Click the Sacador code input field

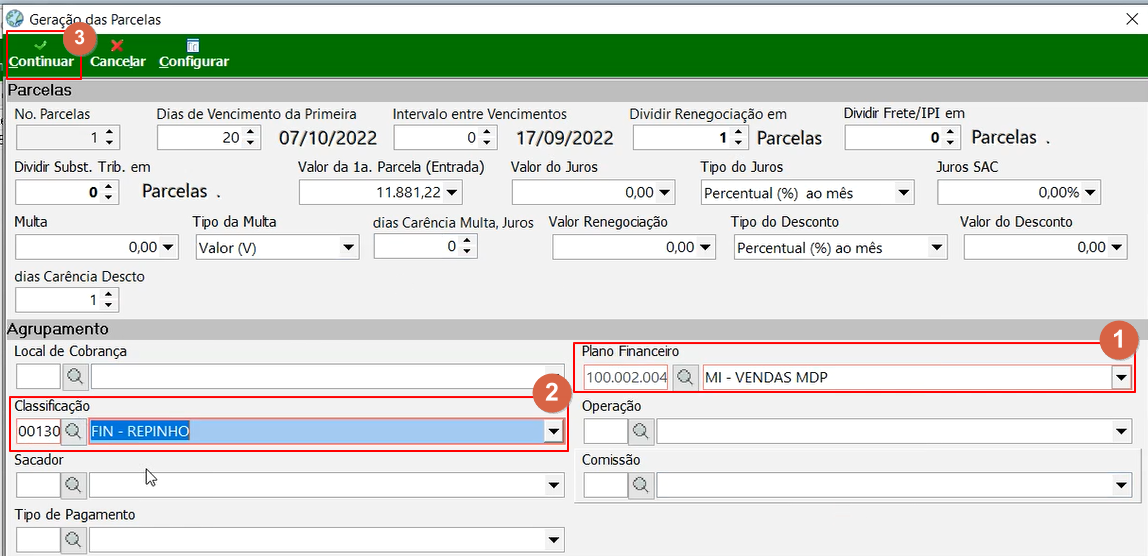click(38, 485)
